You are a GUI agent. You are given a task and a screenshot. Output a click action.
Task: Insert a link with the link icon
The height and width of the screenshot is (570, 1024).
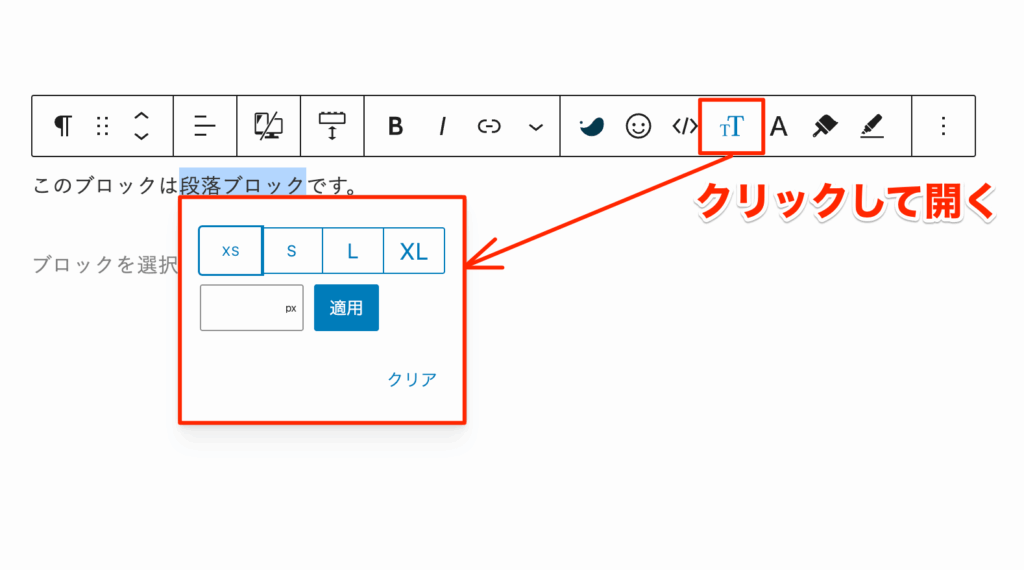click(x=488, y=126)
